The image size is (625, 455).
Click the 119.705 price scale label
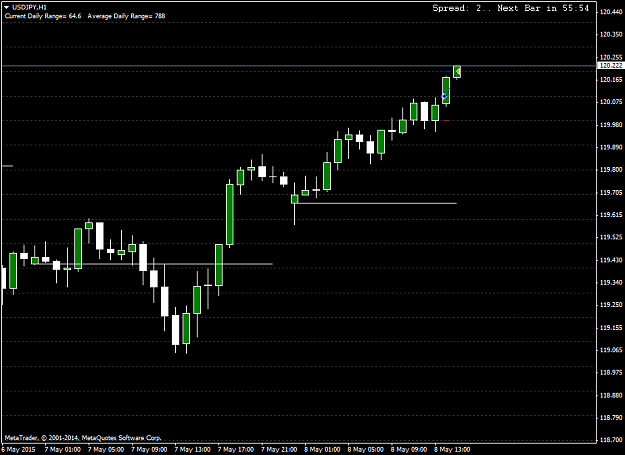pyautogui.click(x=611, y=192)
